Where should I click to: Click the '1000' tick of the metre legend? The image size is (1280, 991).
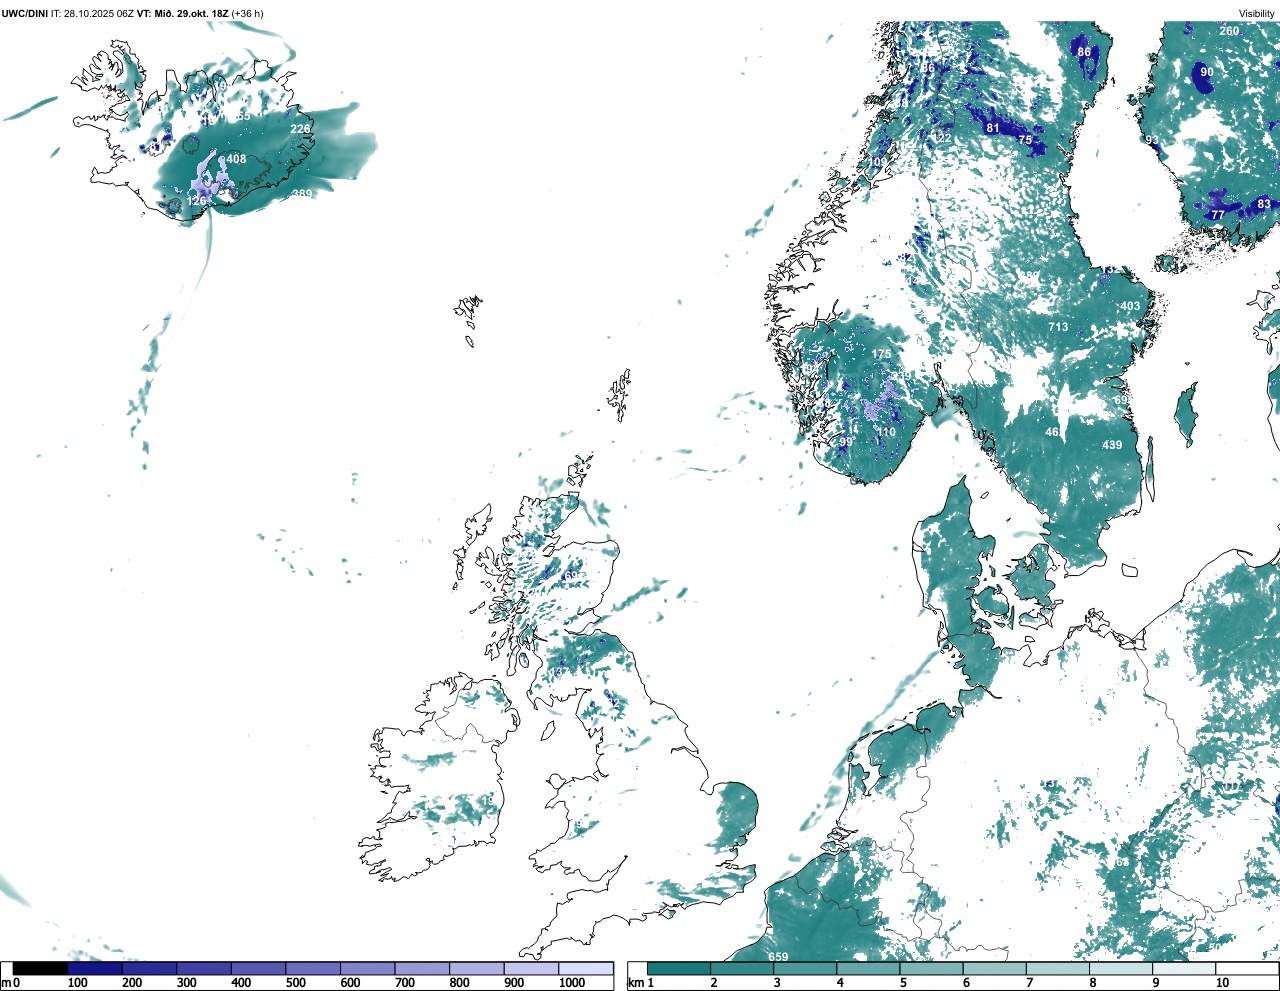(572, 983)
